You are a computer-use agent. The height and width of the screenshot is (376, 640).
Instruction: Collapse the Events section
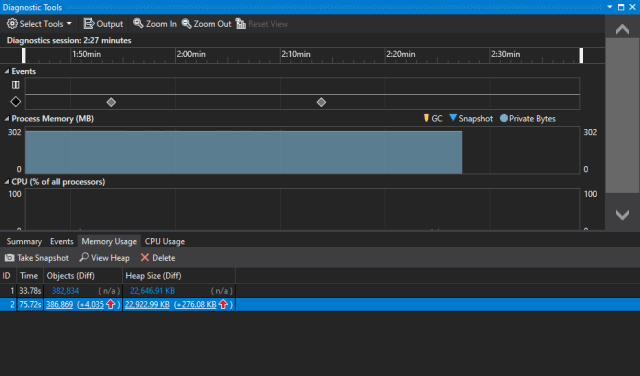pyautogui.click(x=7, y=71)
